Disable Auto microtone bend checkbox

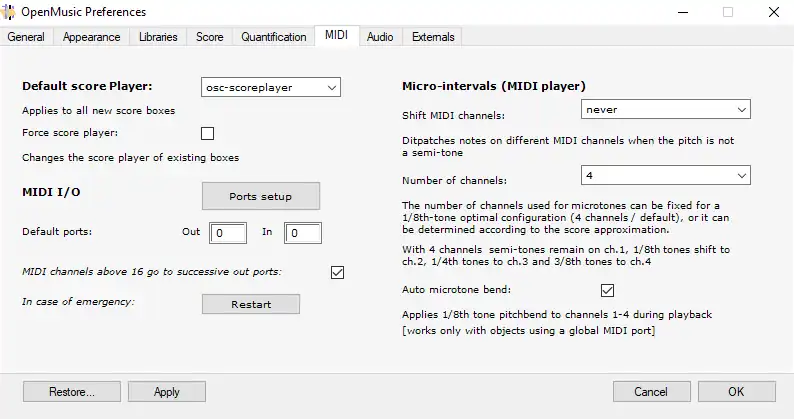(x=607, y=290)
